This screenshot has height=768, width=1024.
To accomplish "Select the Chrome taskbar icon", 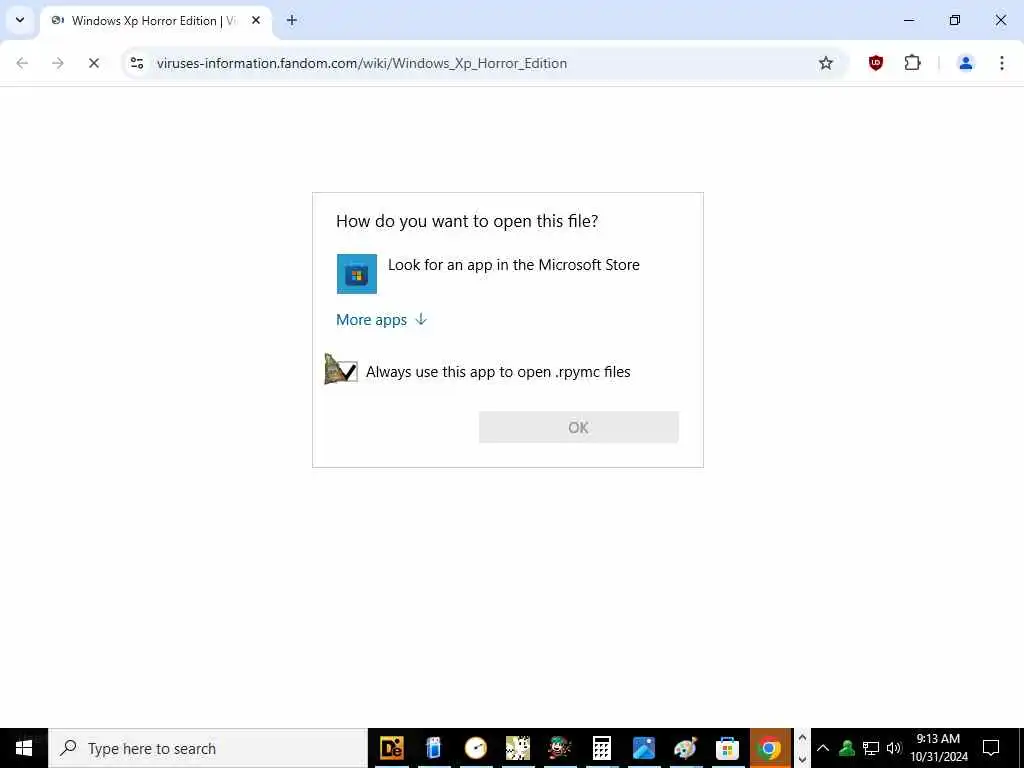I will point(770,748).
